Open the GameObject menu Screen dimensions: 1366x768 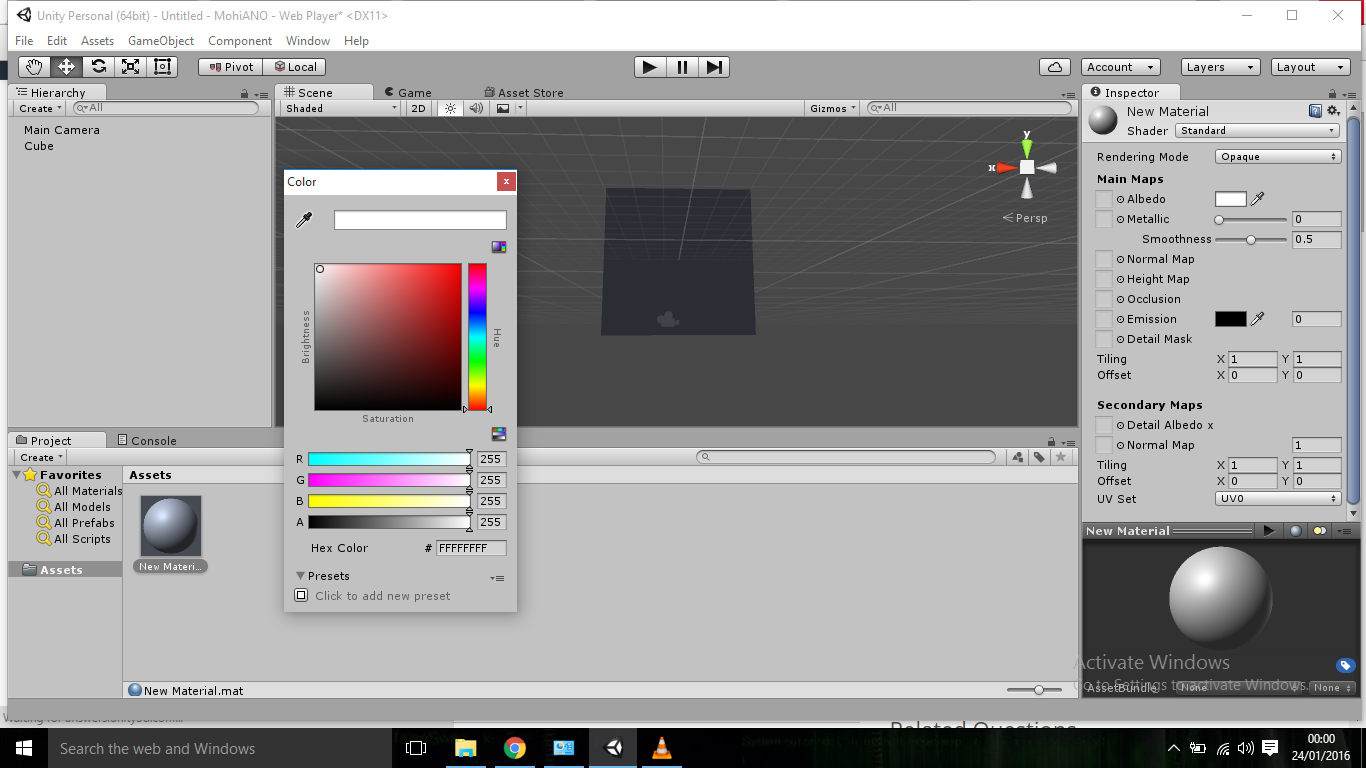[161, 41]
